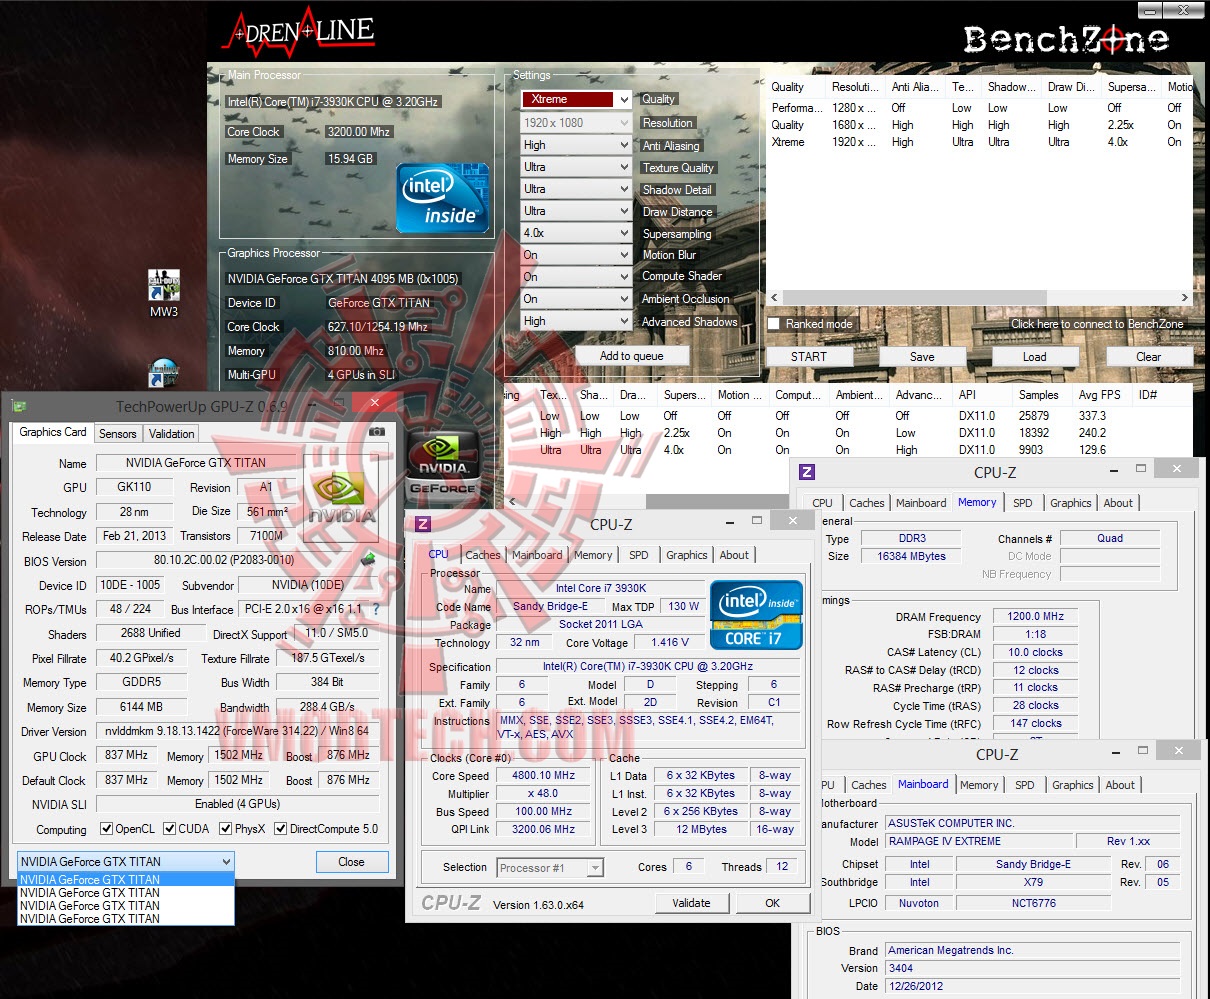Click the Intel inside logo in Main Processor

click(x=441, y=198)
